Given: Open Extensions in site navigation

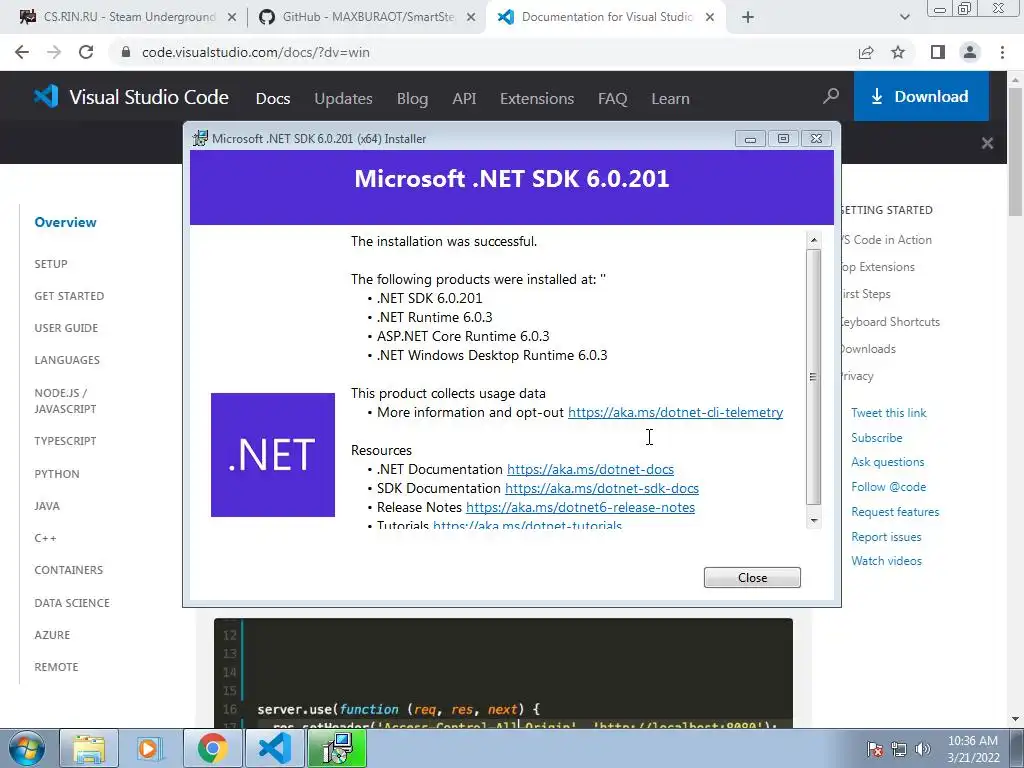Looking at the screenshot, I should pos(537,99).
